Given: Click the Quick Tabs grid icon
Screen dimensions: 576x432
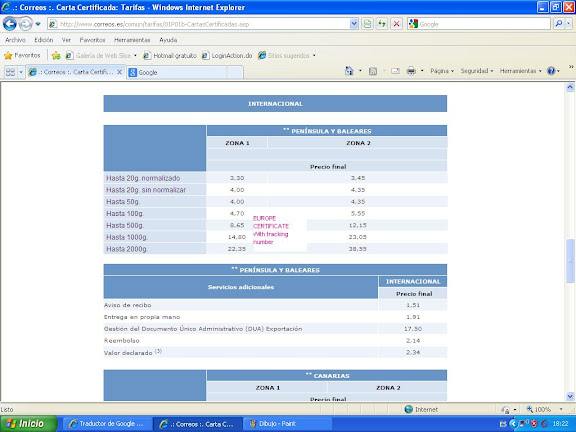Looking at the screenshot, I should (10, 72).
